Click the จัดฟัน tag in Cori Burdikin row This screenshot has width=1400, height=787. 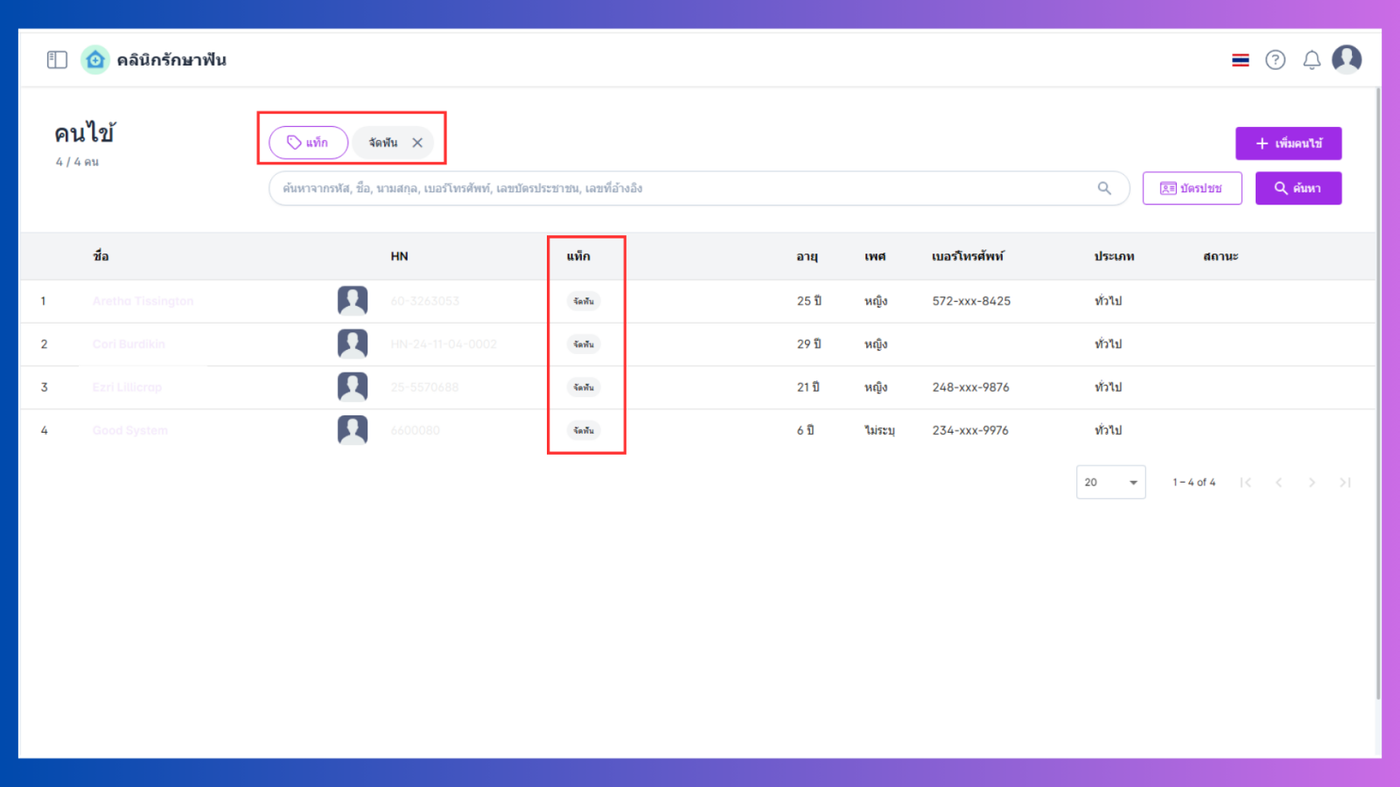[x=583, y=344]
